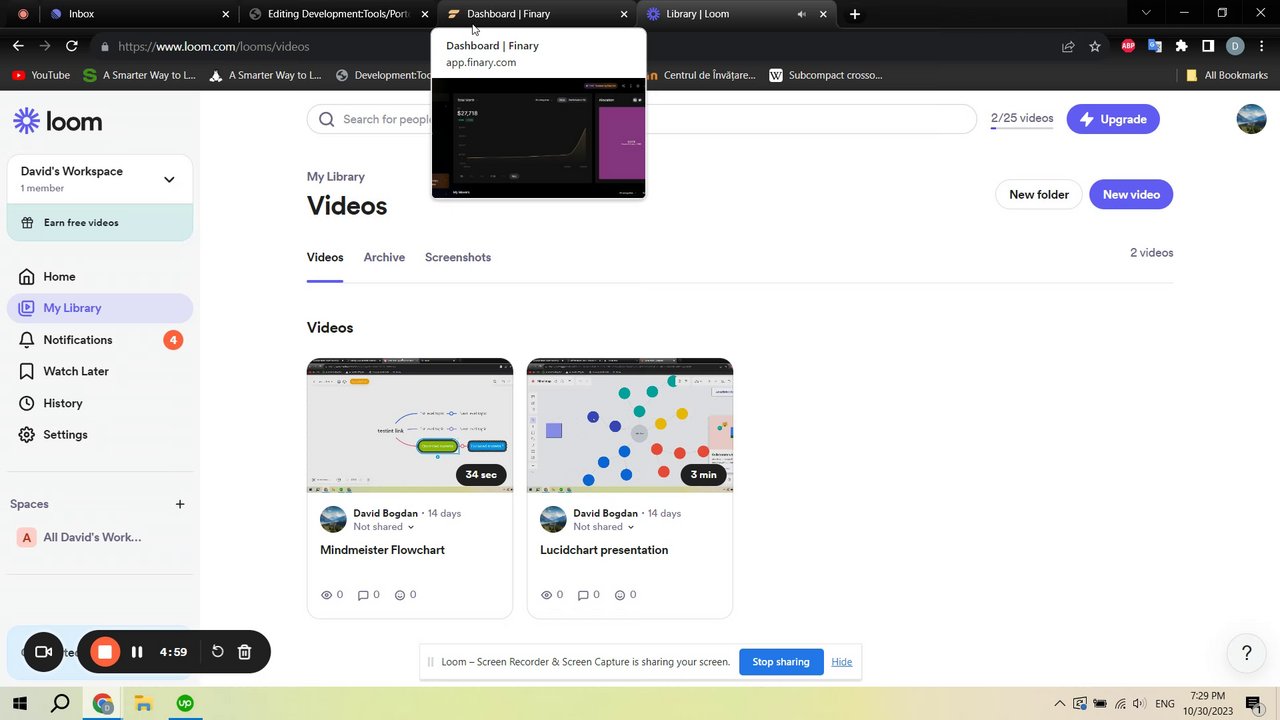Open the Loom profile avatar menu

(x=1251, y=119)
